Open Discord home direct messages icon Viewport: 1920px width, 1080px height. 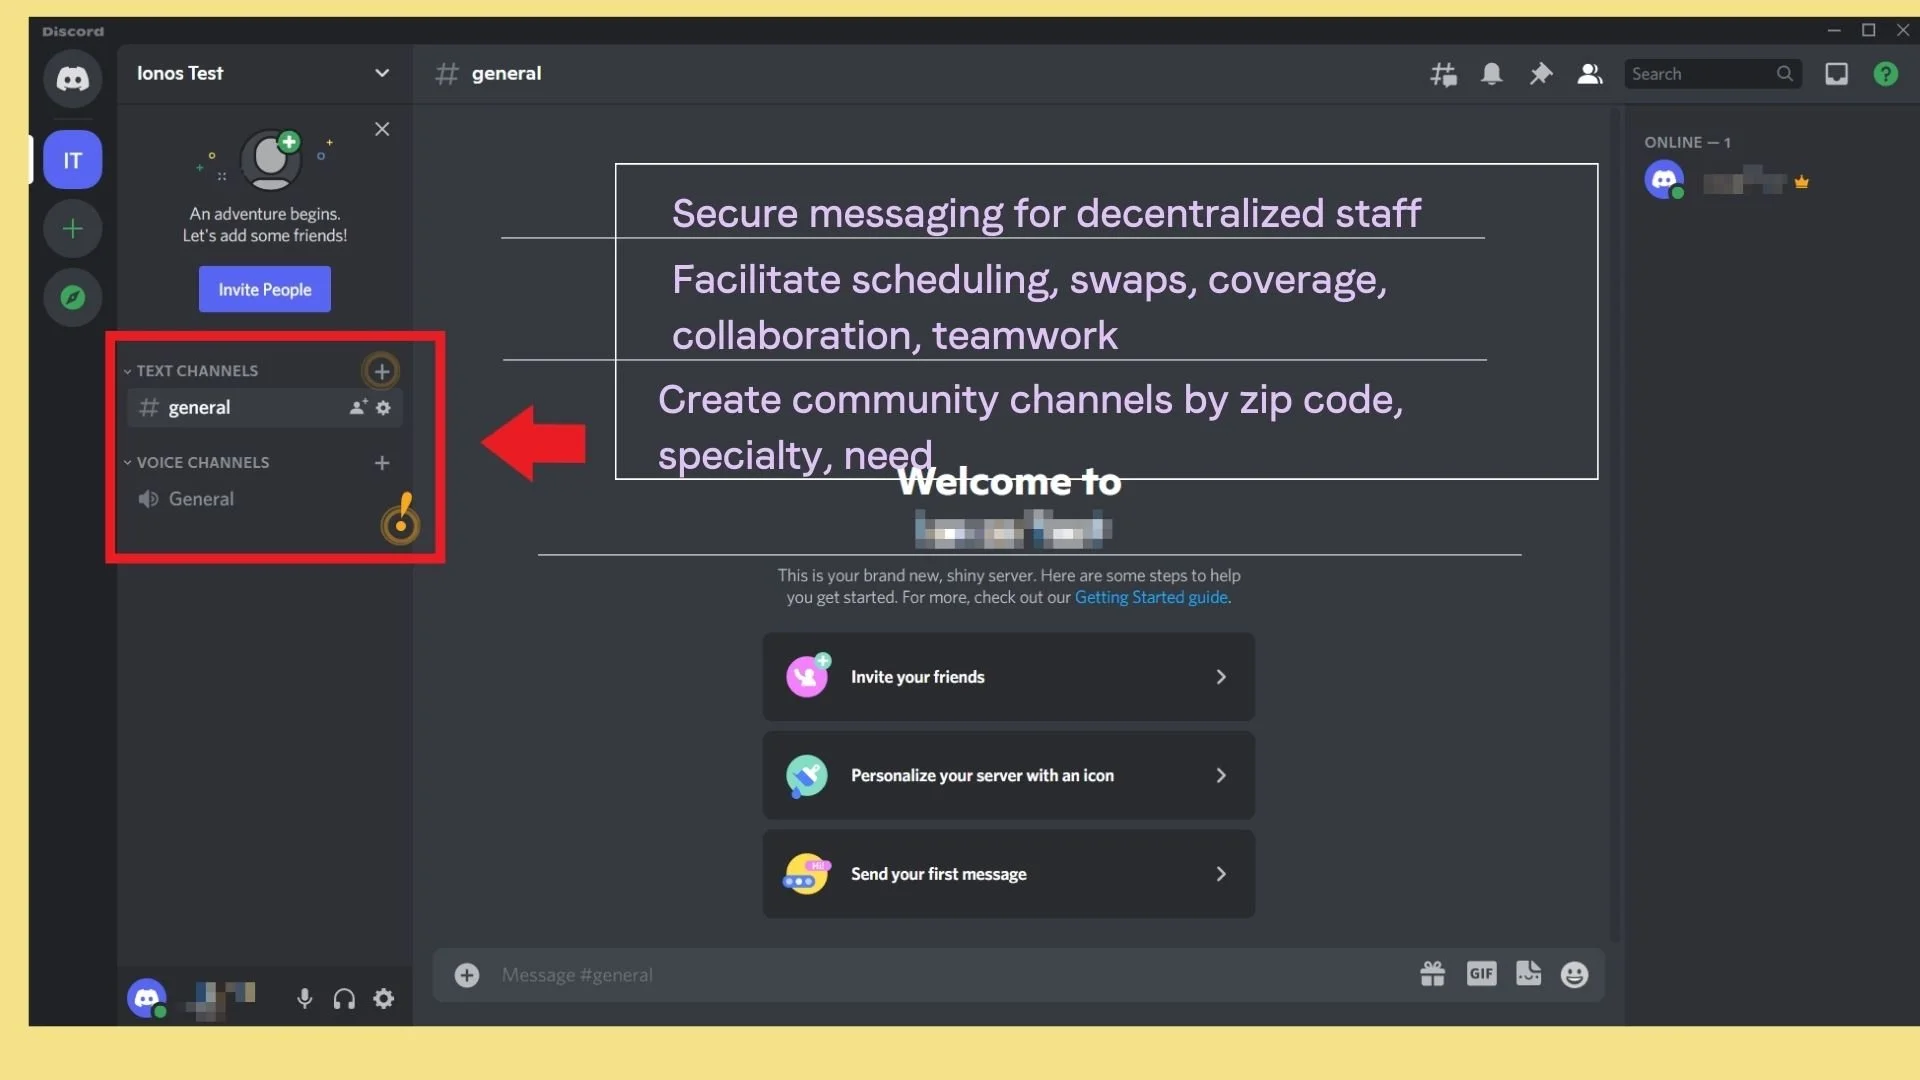click(x=72, y=78)
